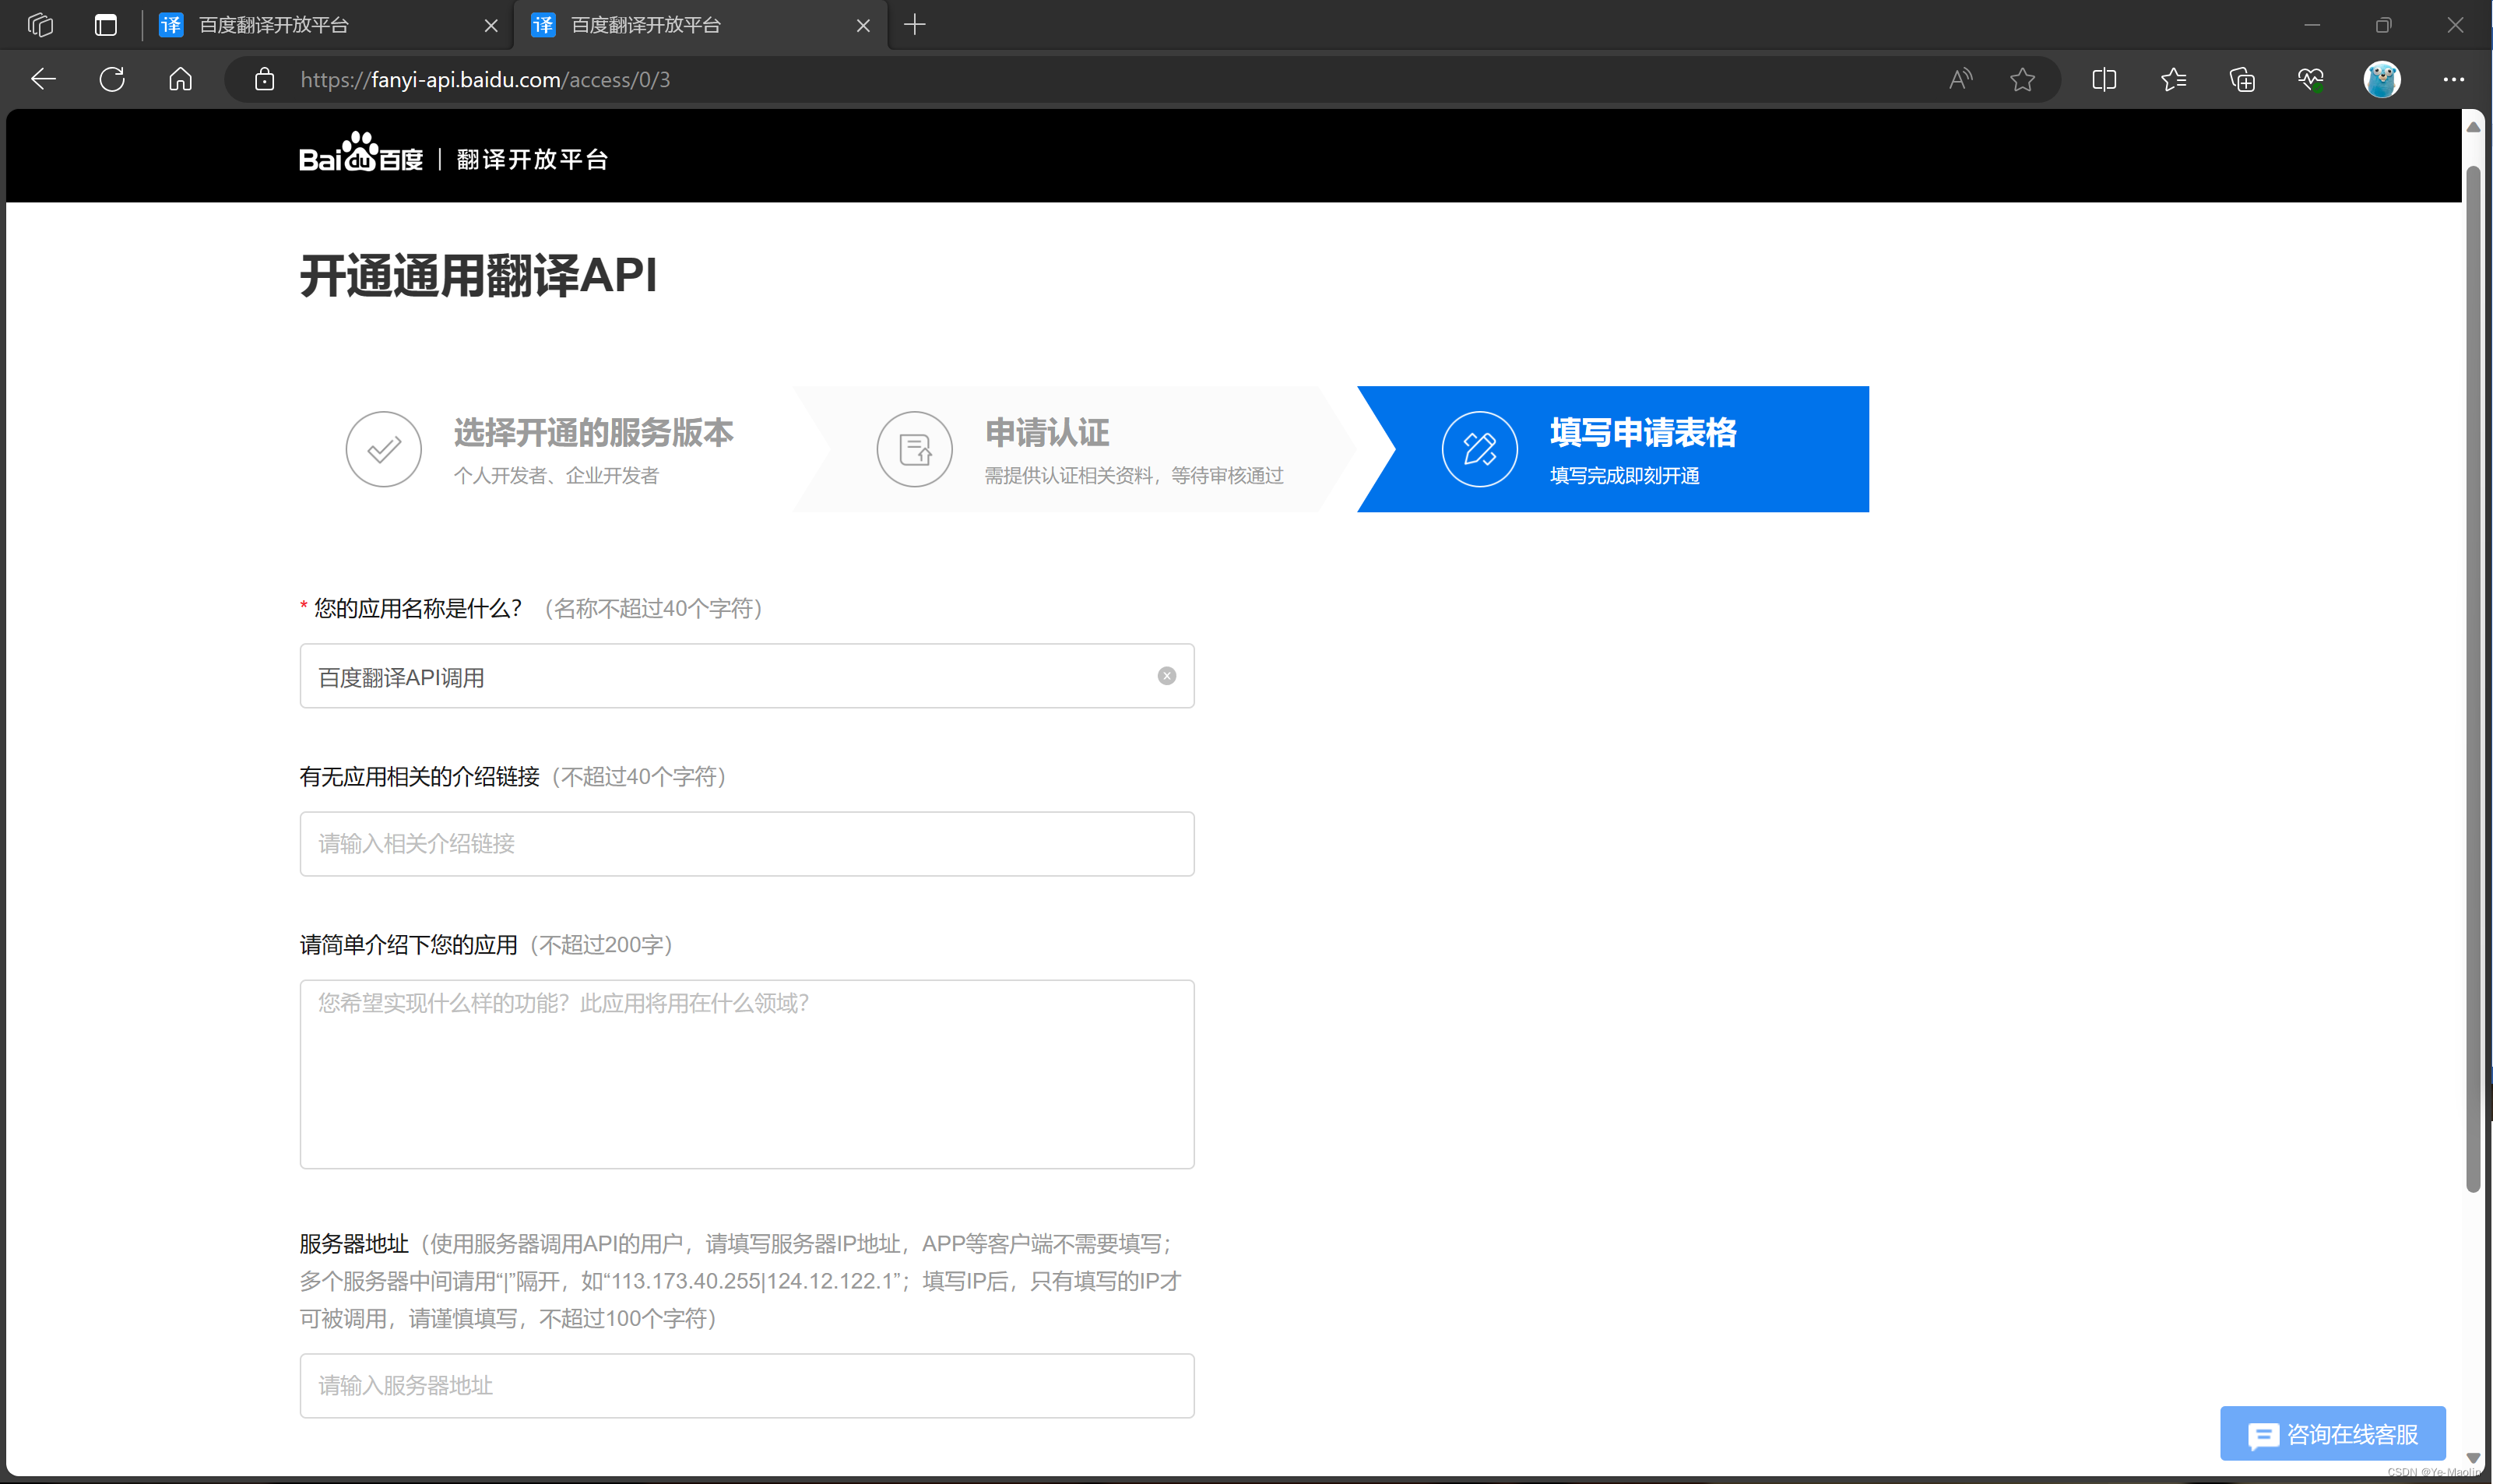Open browser collections icon
Screen dimensions: 2493x1484
2242,79
